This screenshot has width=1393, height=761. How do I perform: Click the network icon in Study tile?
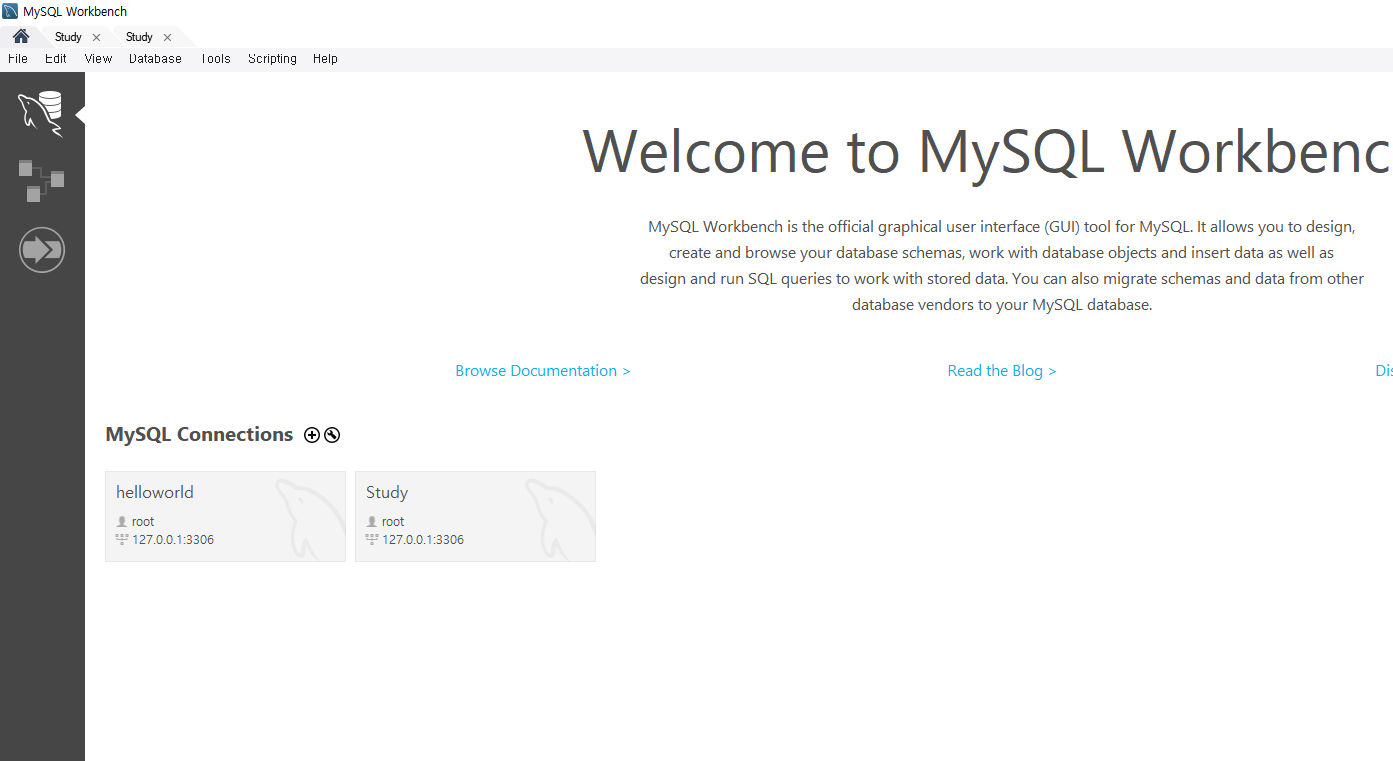372,540
